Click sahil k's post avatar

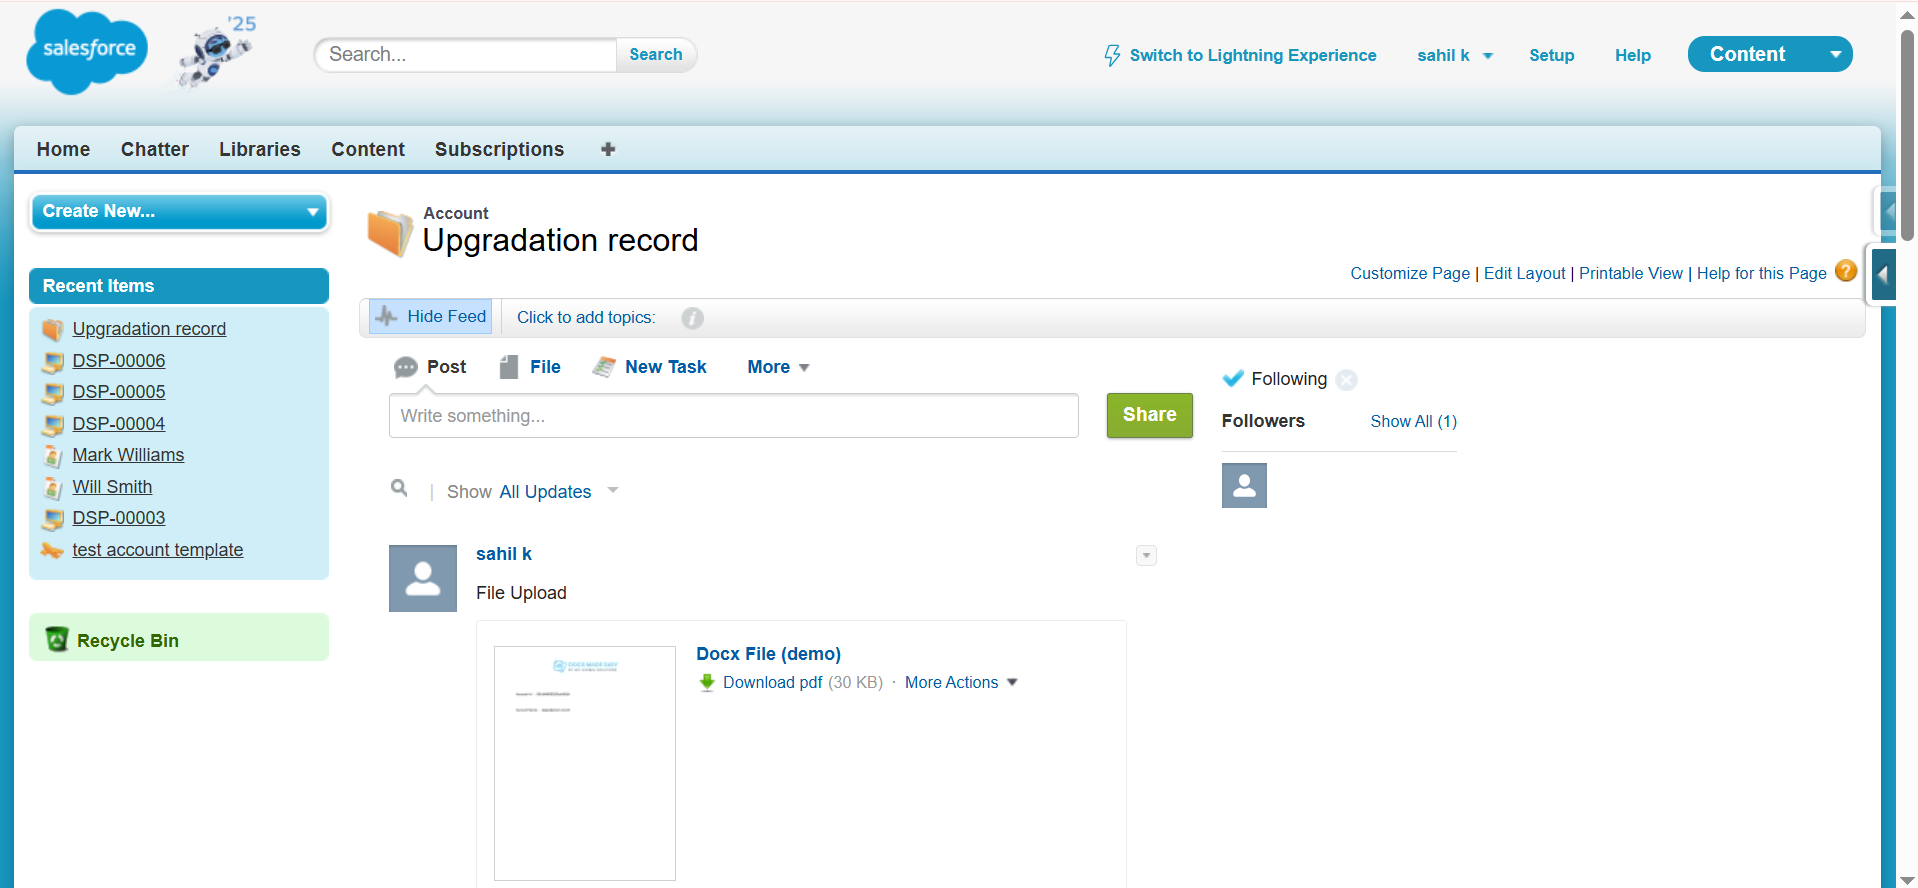(x=423, y=578)
